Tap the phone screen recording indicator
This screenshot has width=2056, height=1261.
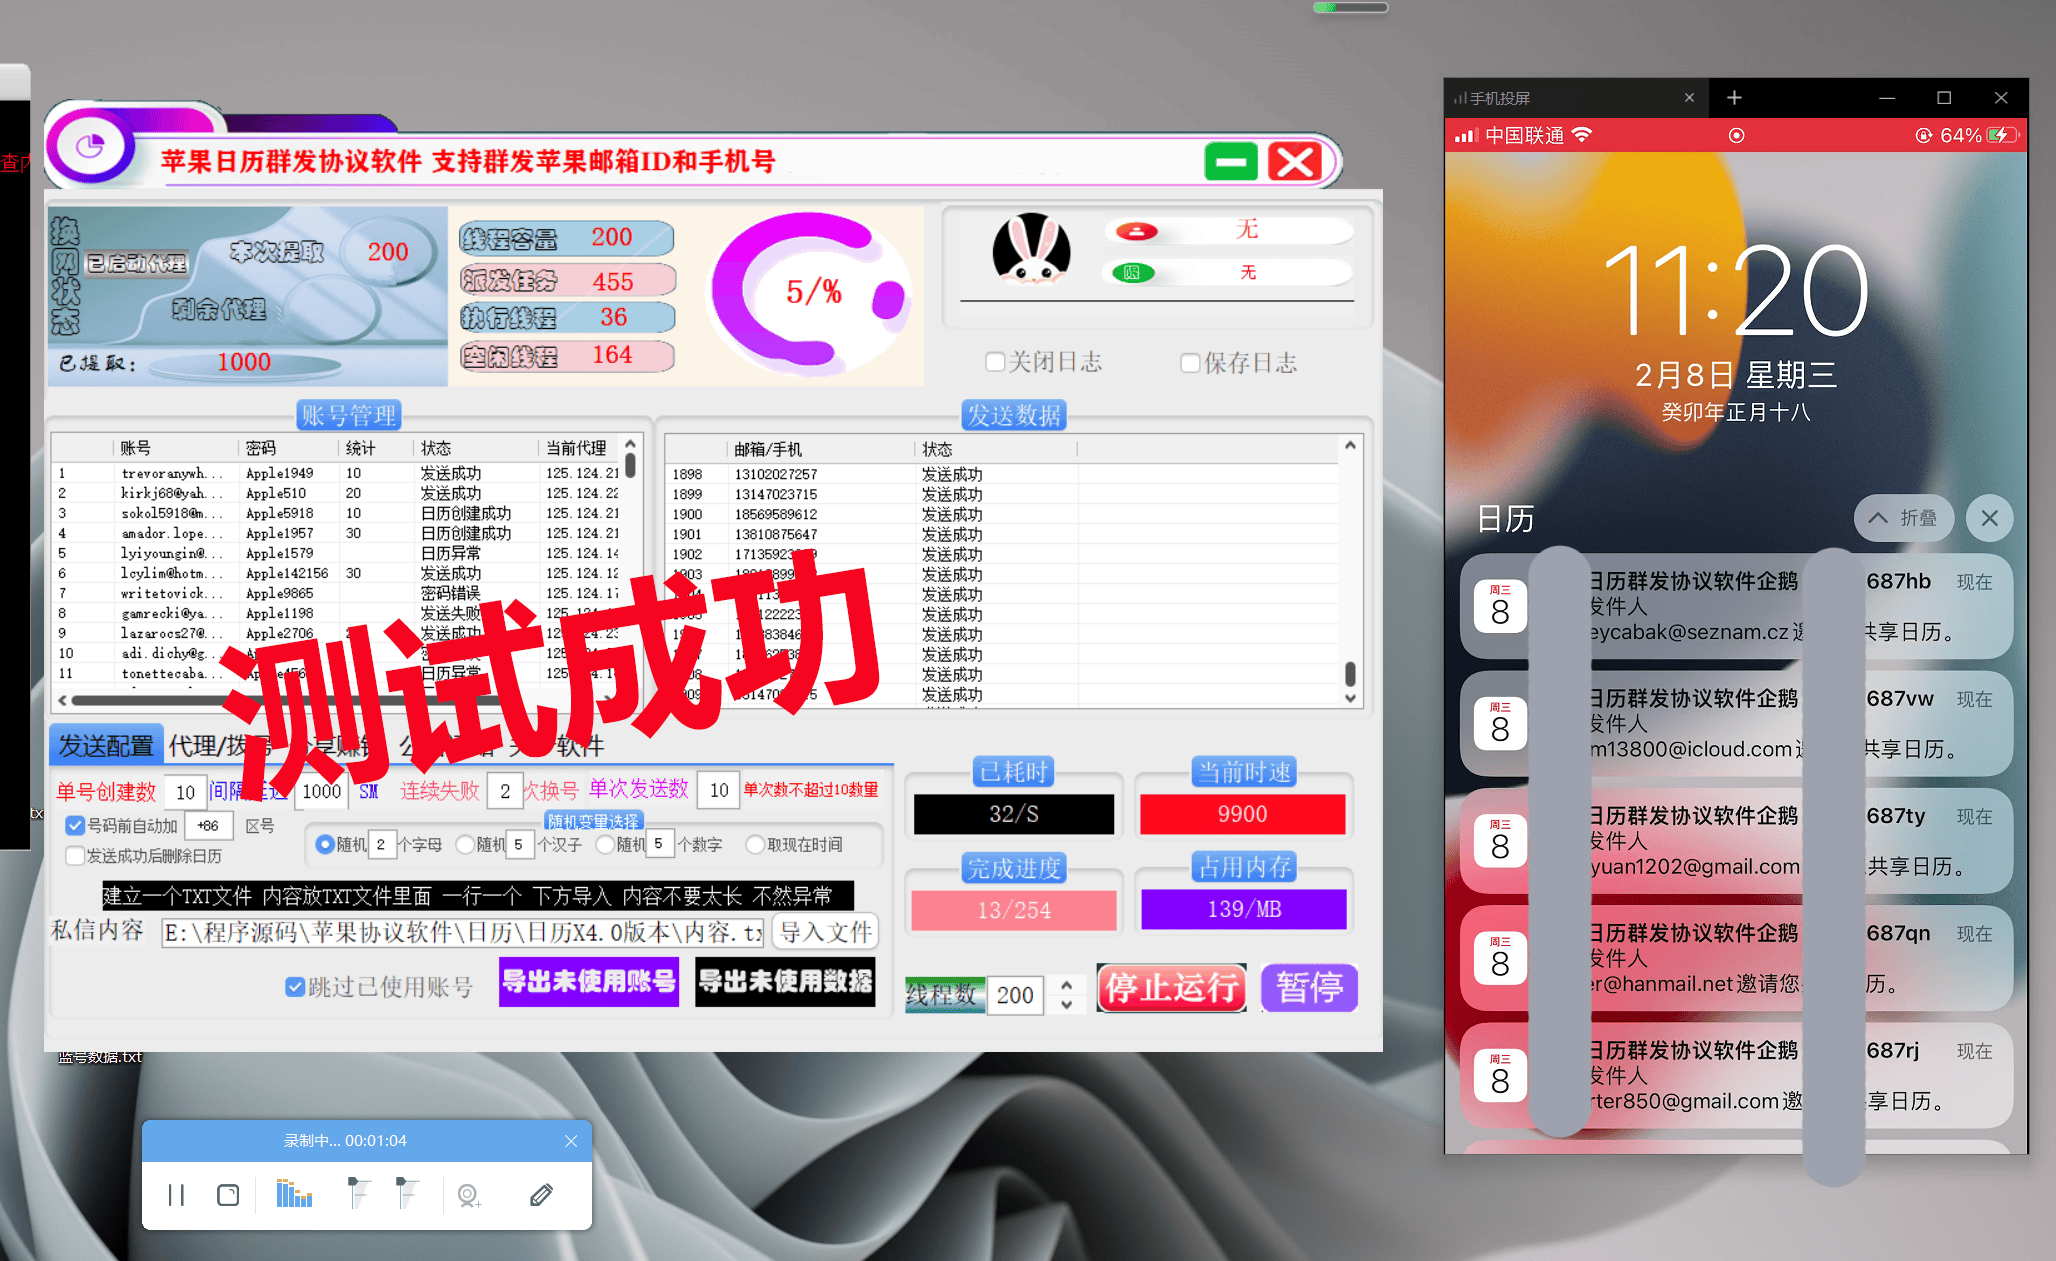pos(1737,135)
